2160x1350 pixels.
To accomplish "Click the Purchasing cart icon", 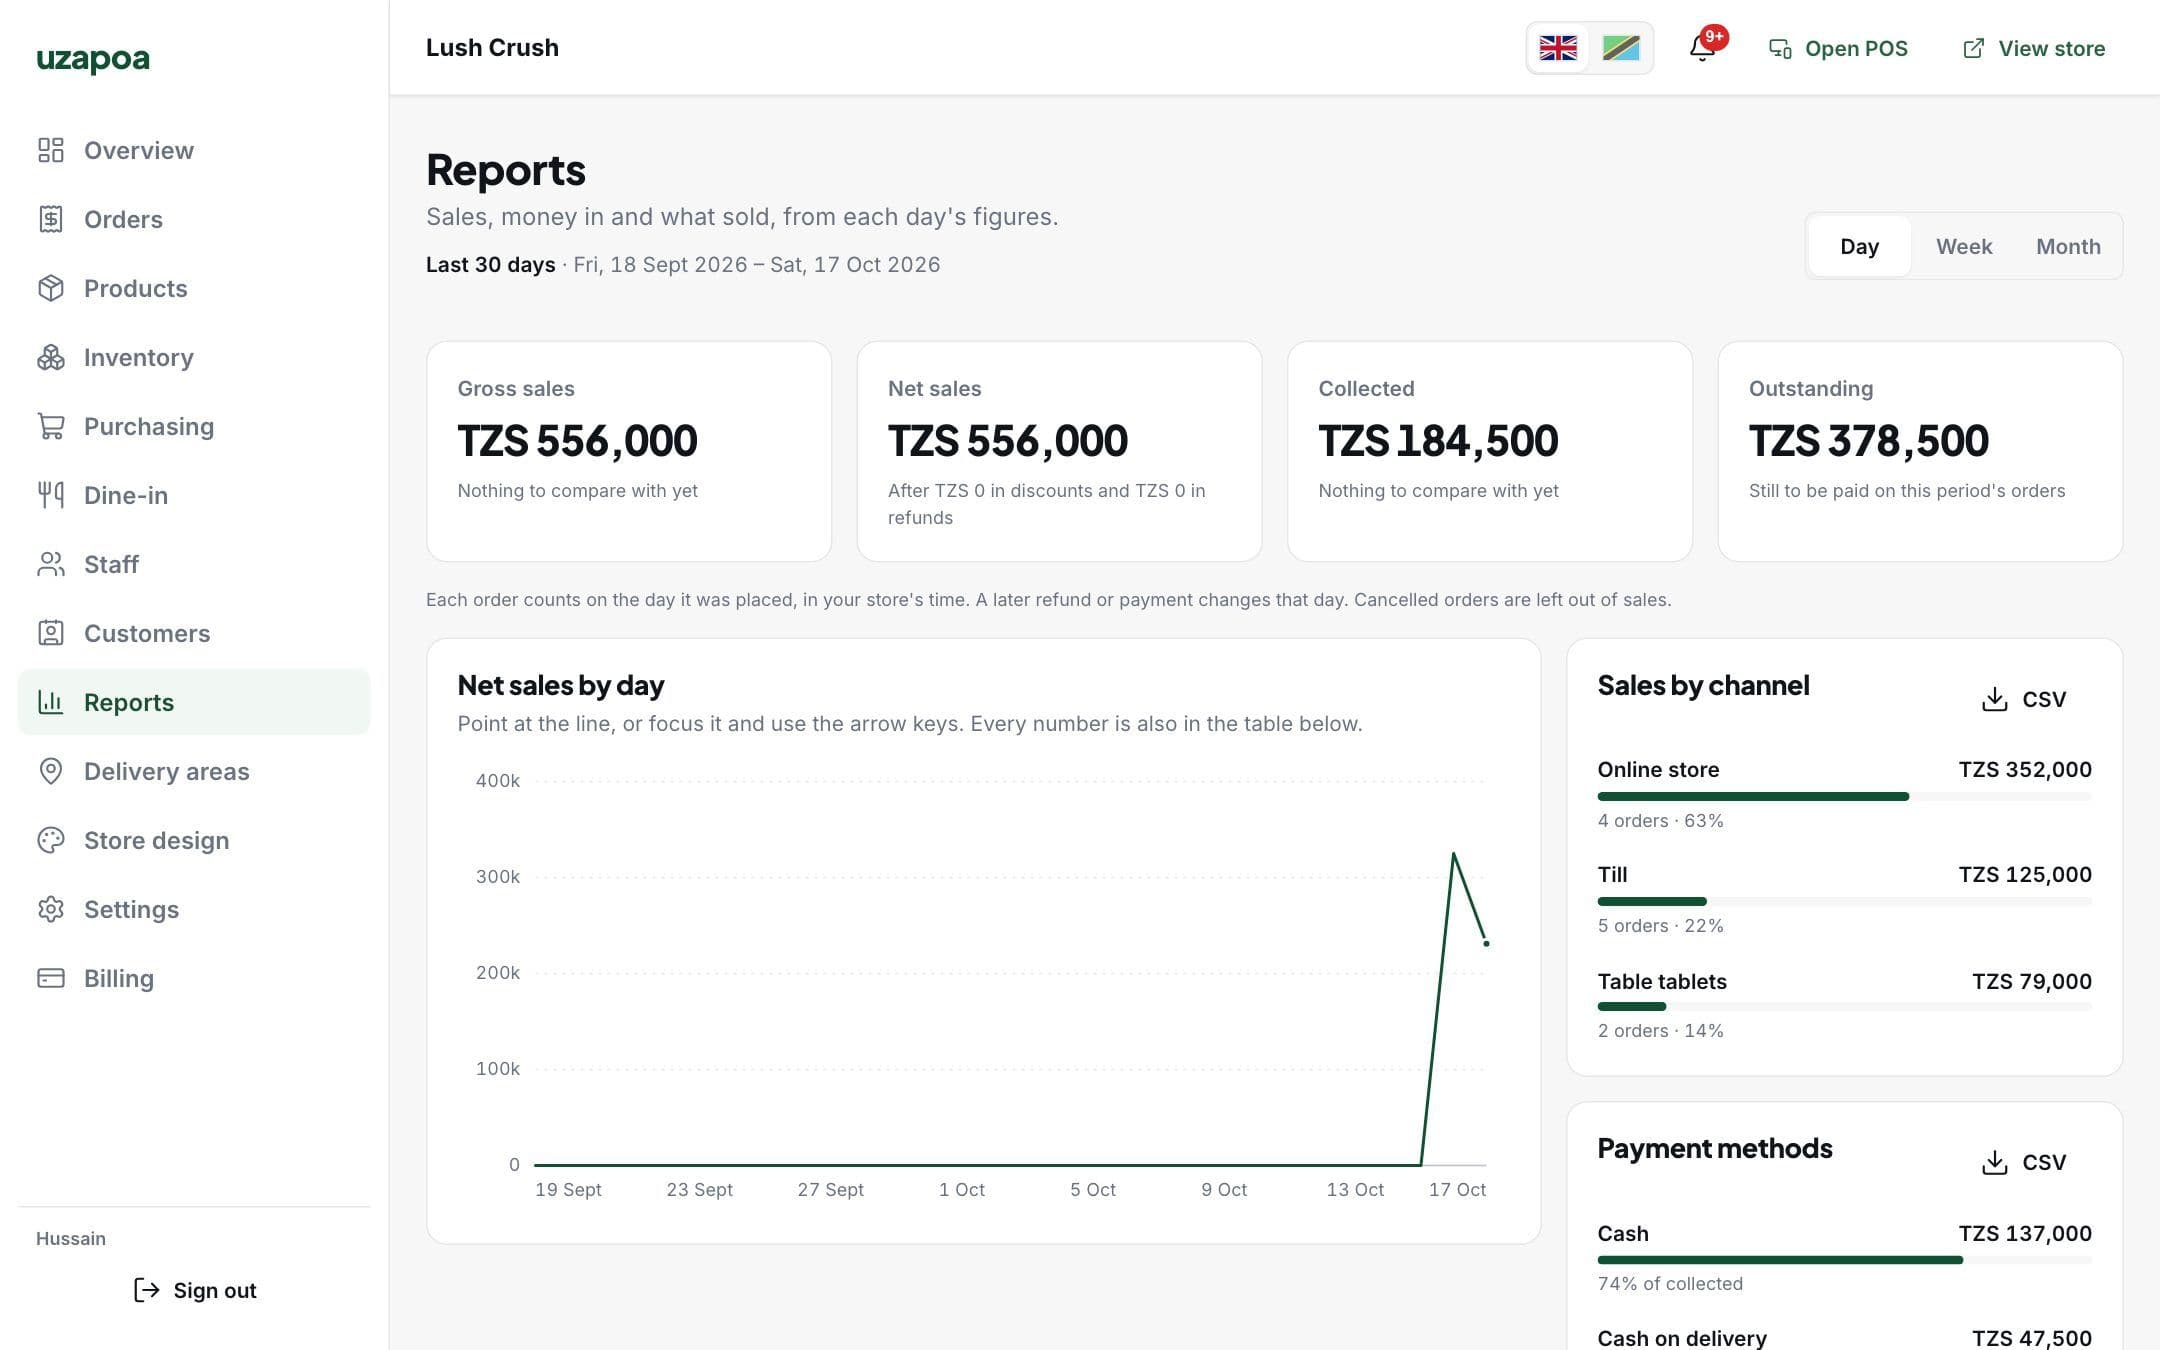I will tap(51, 426).
